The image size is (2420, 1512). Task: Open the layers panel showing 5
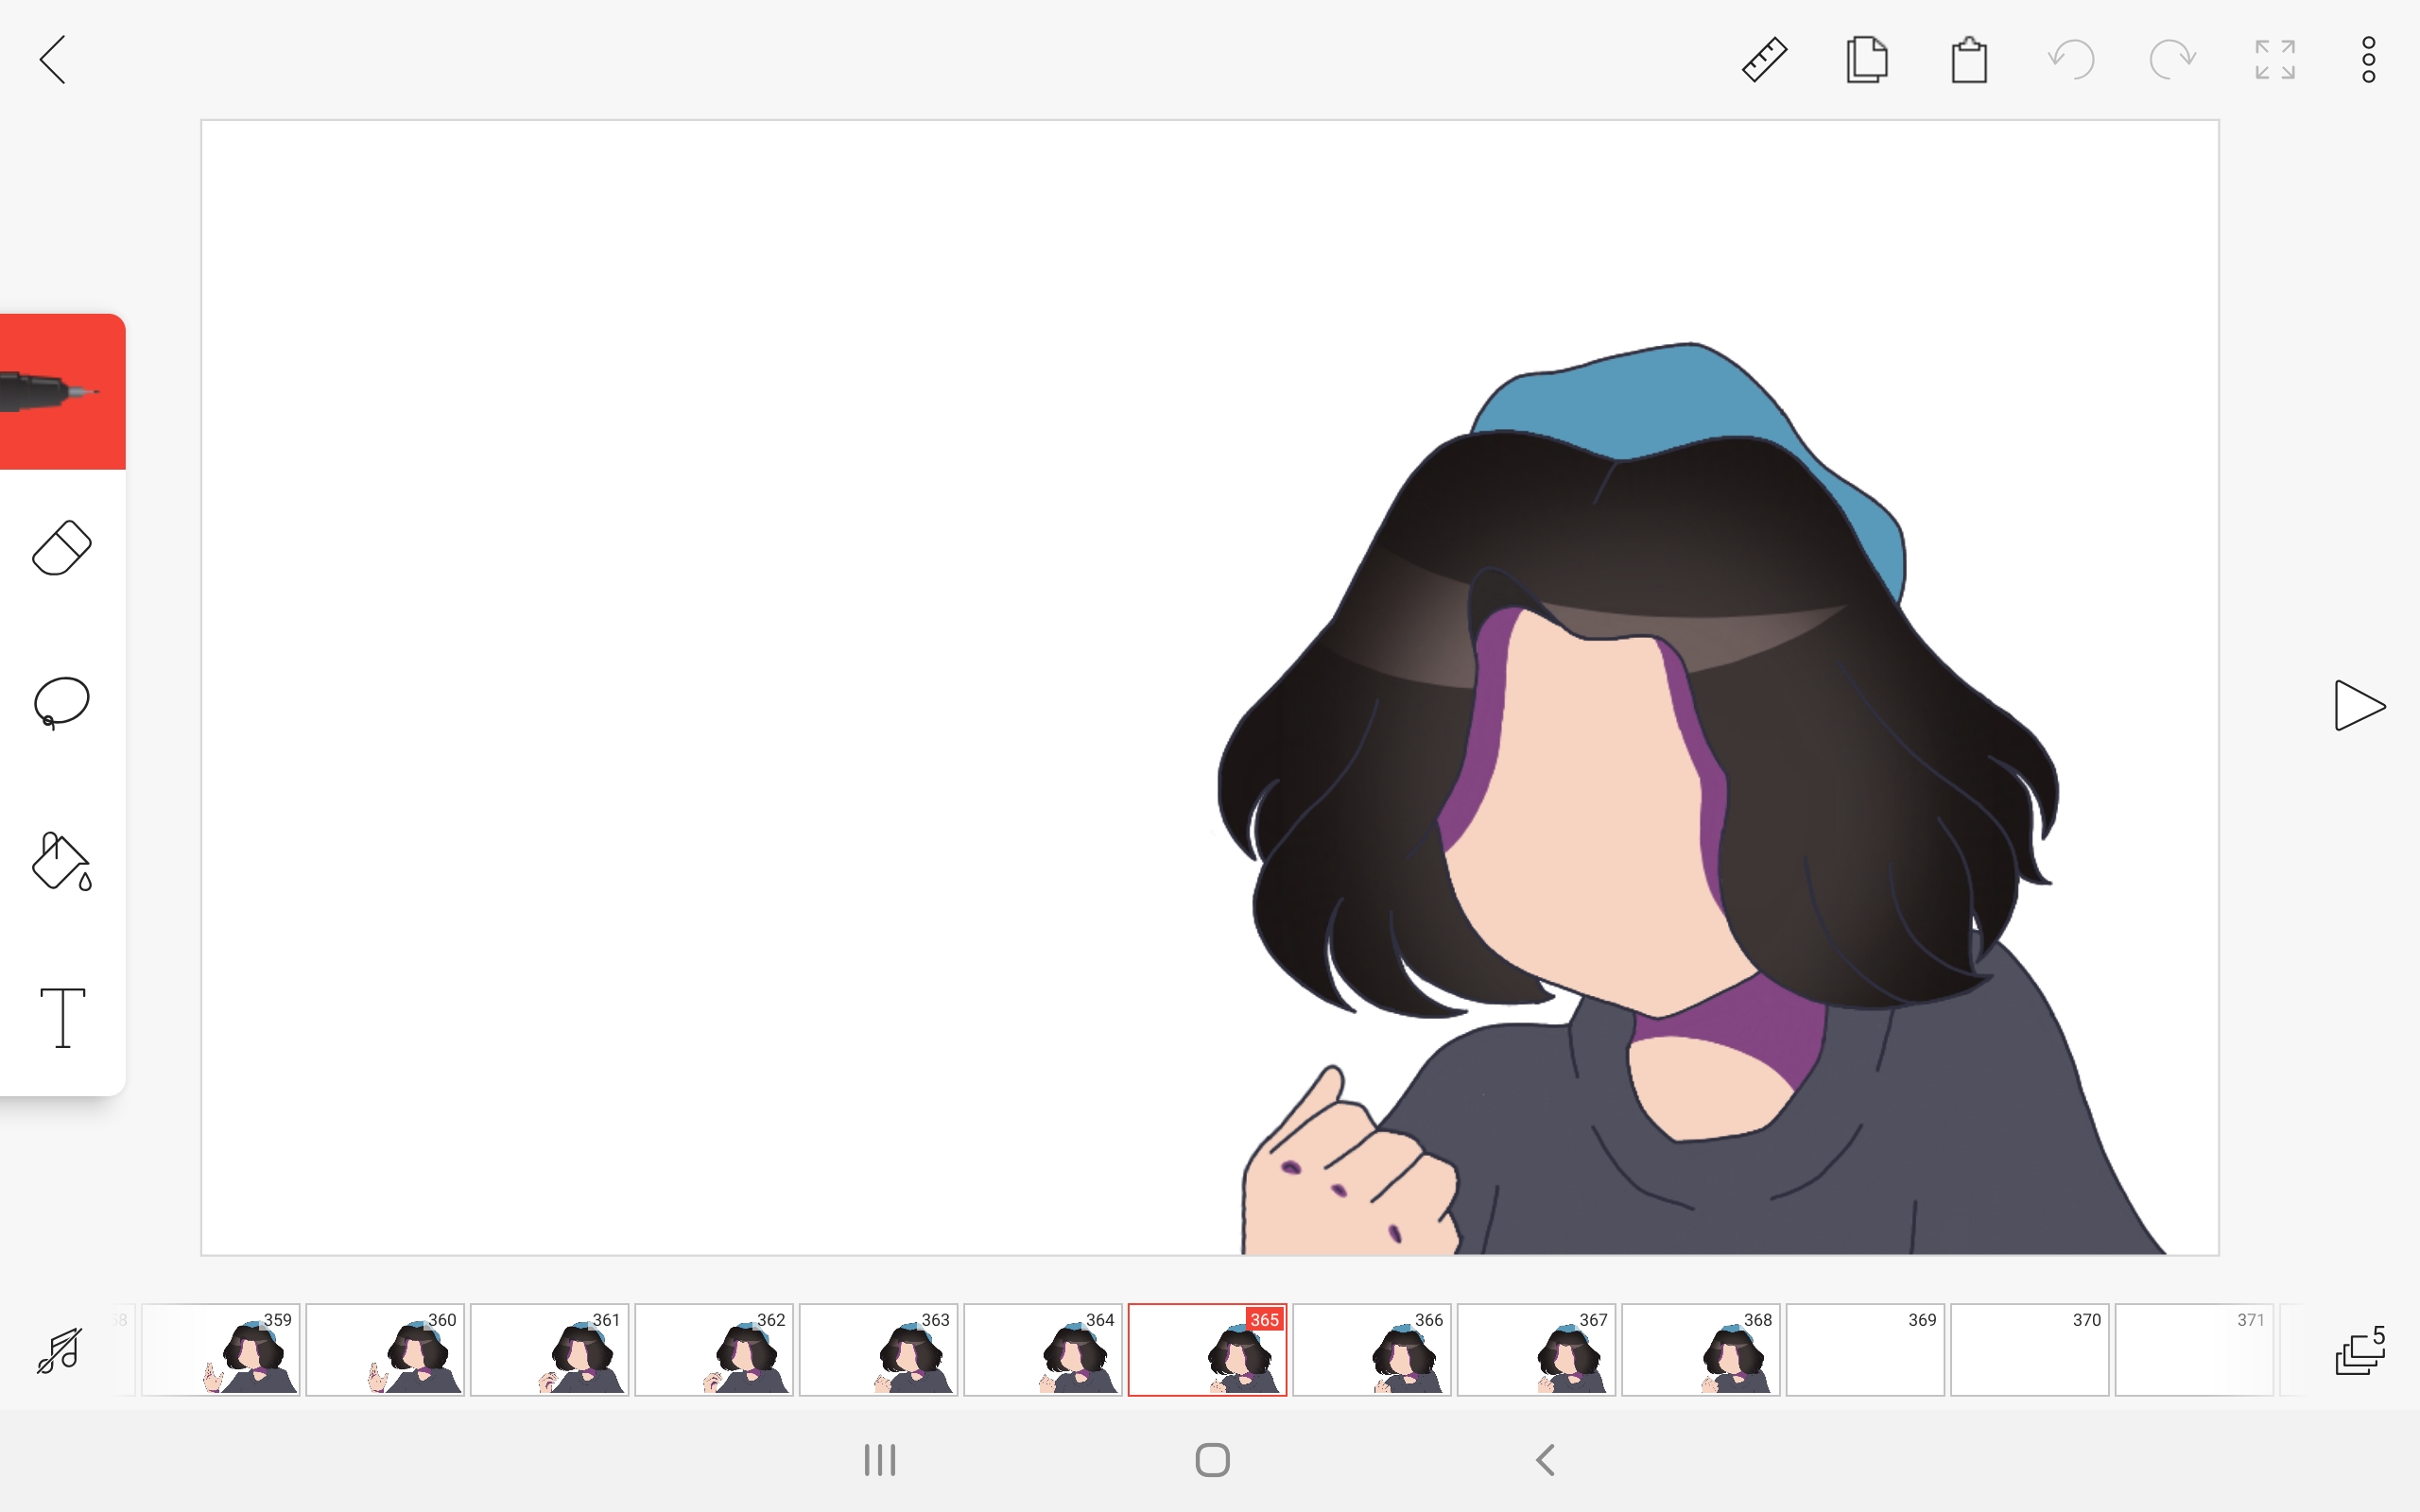[x=2360, y=1350]
